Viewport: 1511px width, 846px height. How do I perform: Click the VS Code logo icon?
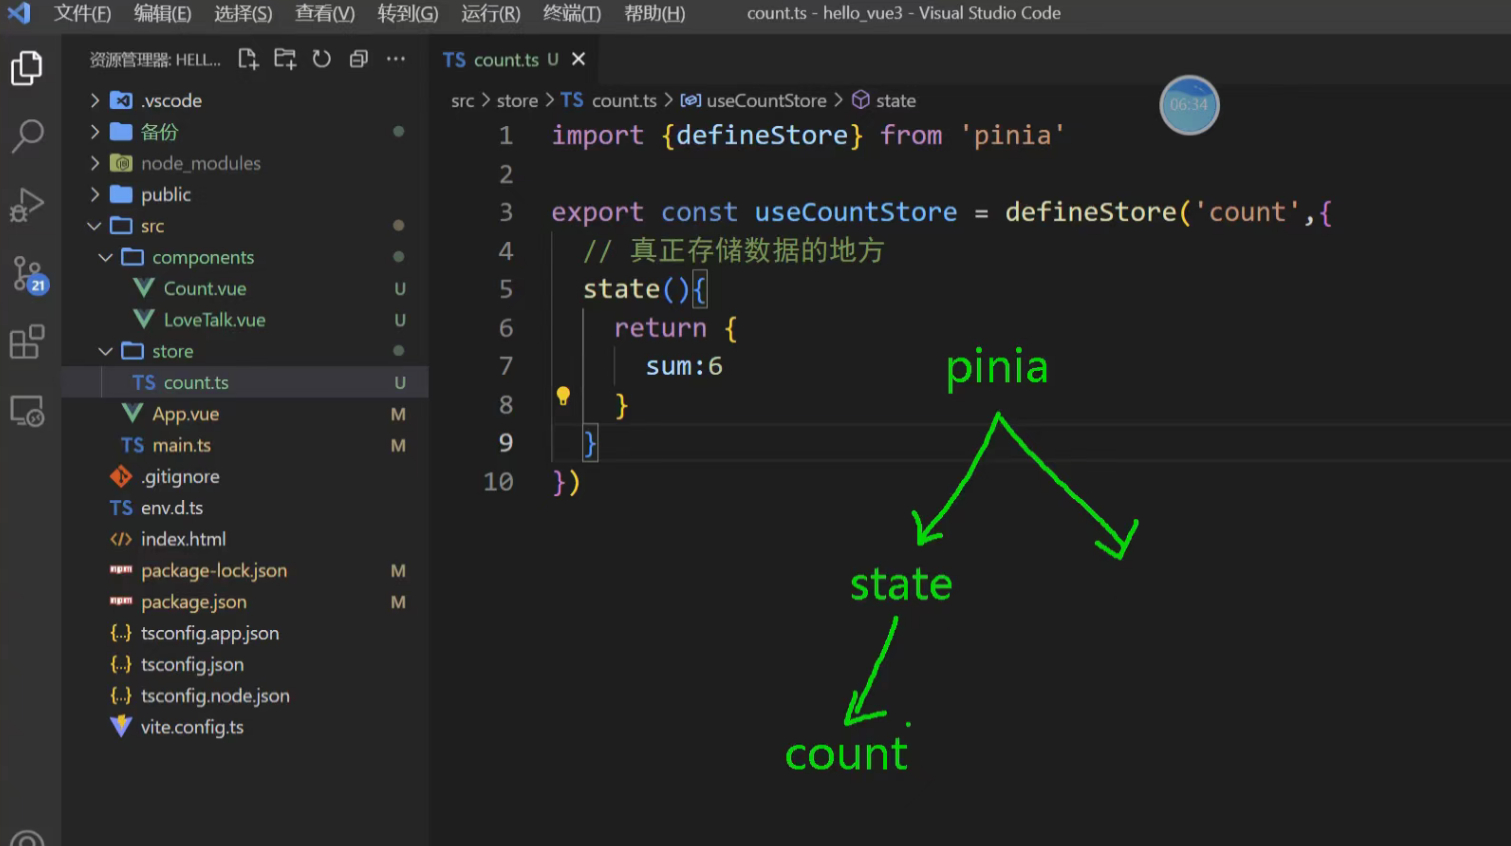pyautogui.click(x=19, y=13)
